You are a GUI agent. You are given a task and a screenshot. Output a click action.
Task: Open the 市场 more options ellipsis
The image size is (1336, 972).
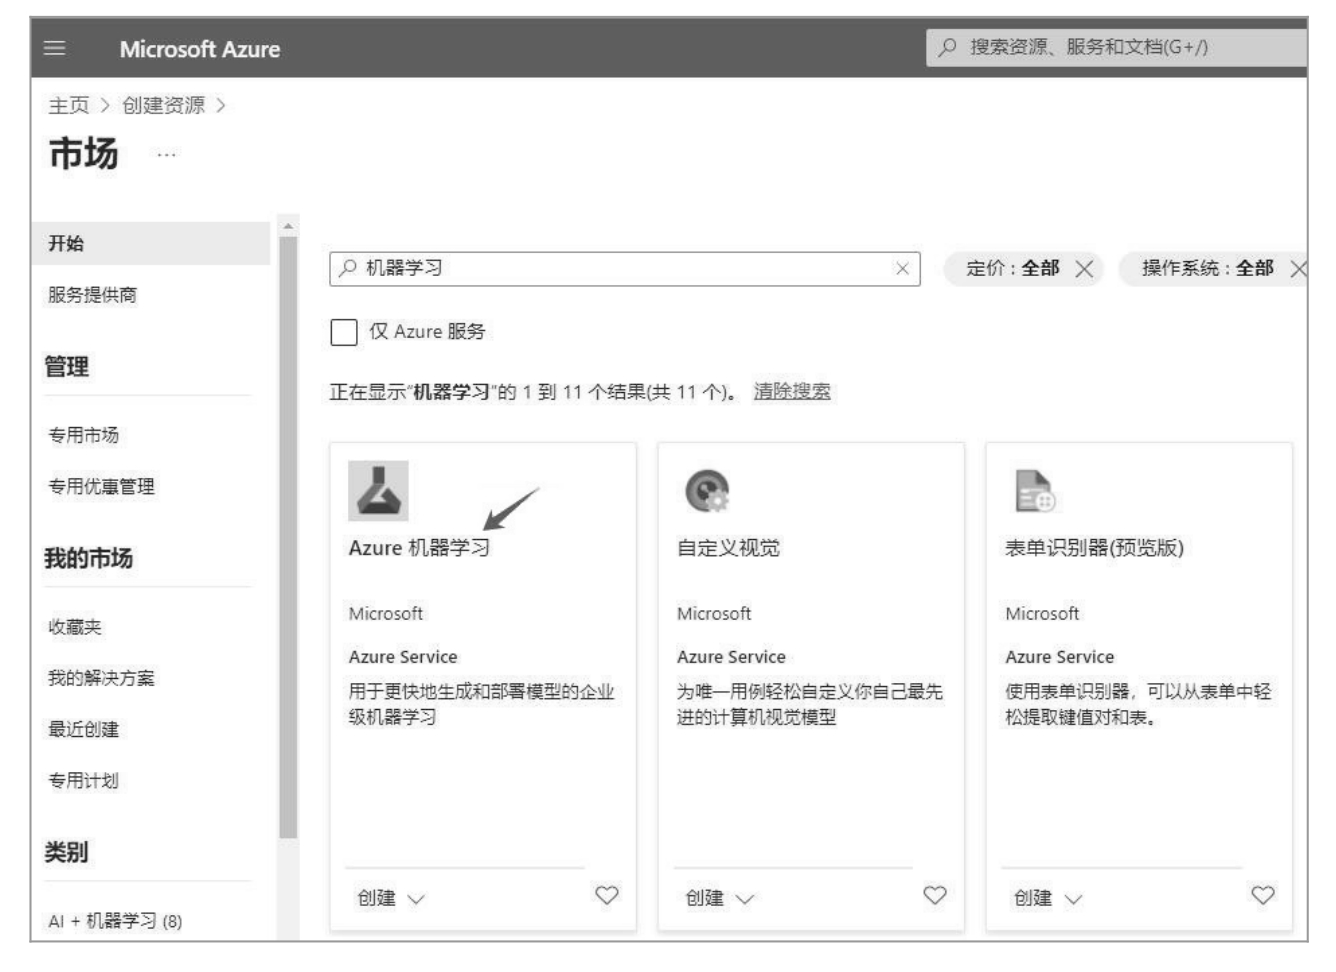point(166,154)
